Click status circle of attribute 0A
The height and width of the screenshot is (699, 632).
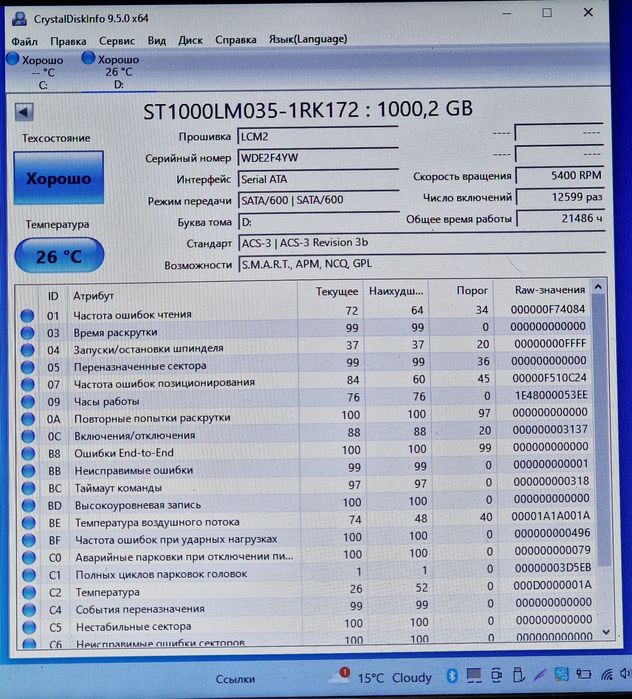[x=28, y=419]
